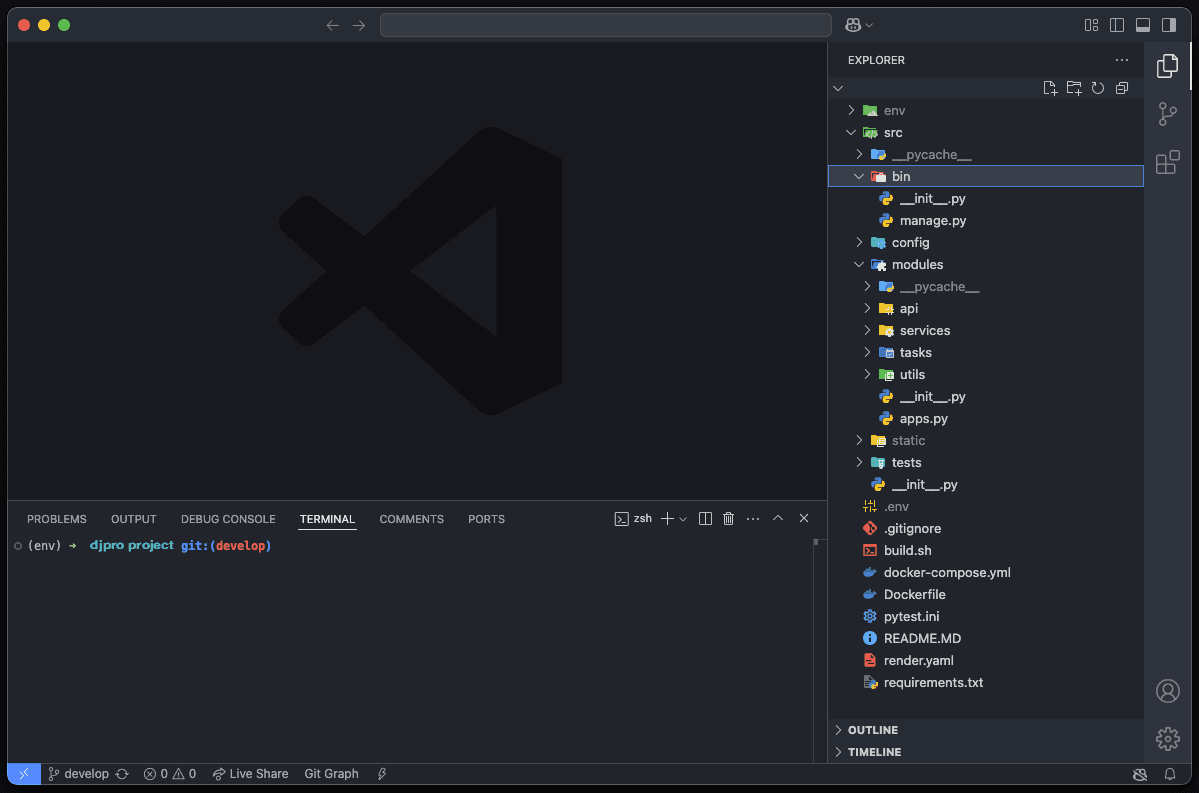Click the lightning bolt status bar icon

pos(382,774)
